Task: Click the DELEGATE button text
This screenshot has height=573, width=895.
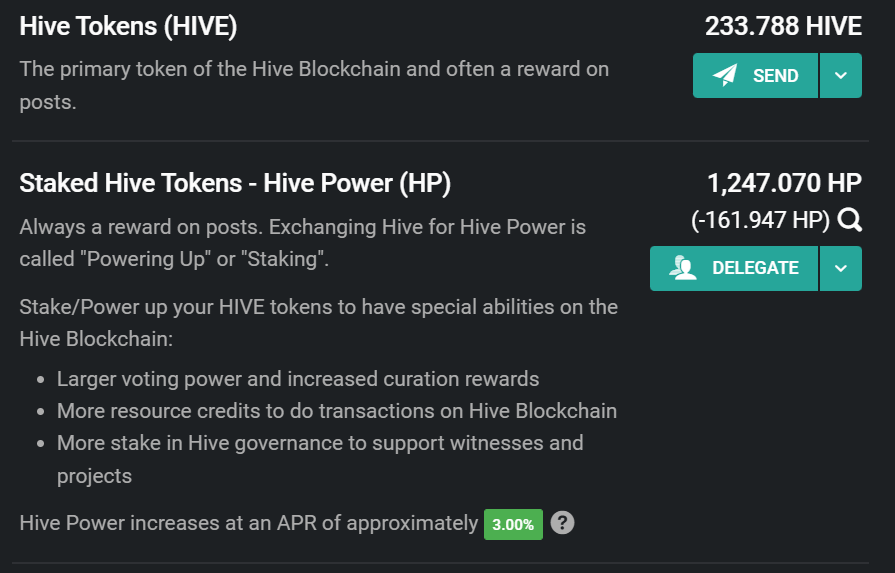Action: tap(755, 268)
